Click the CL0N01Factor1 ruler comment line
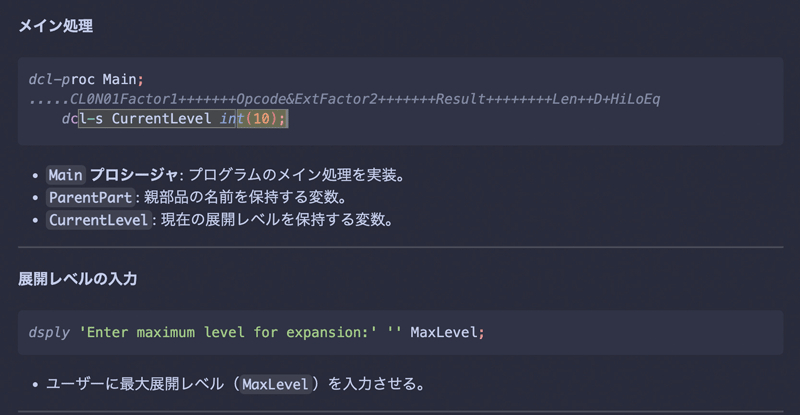This screenshot has width=800, height=415. [344, 99]
